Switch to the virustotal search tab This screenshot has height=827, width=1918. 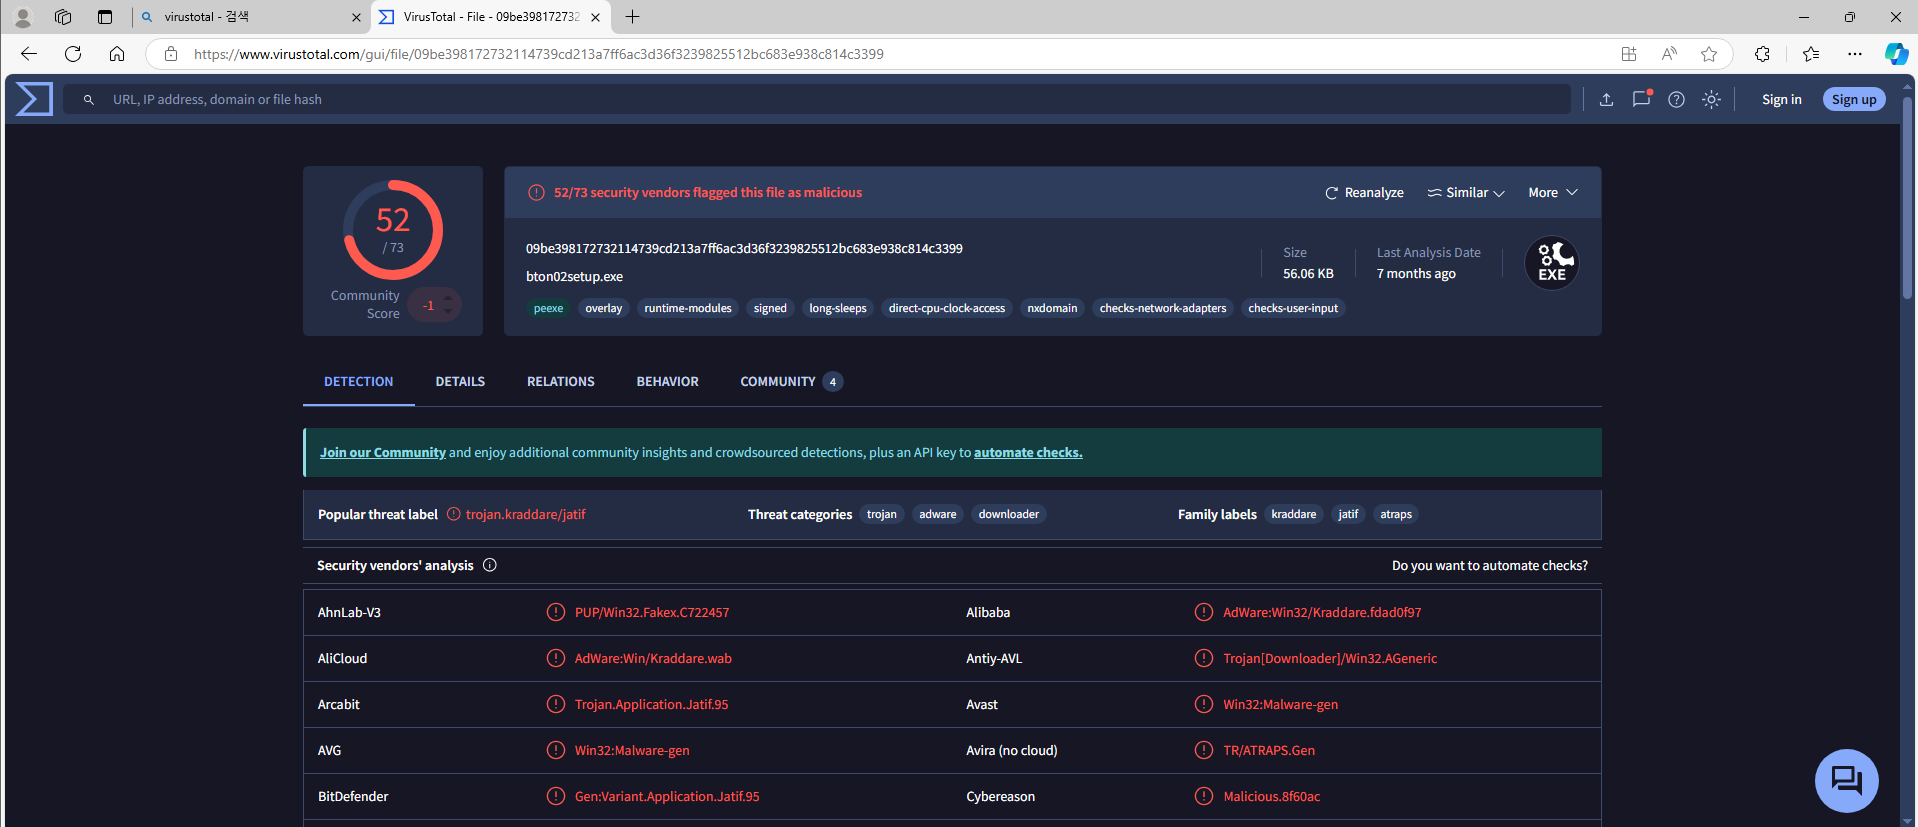pos(250,17)
